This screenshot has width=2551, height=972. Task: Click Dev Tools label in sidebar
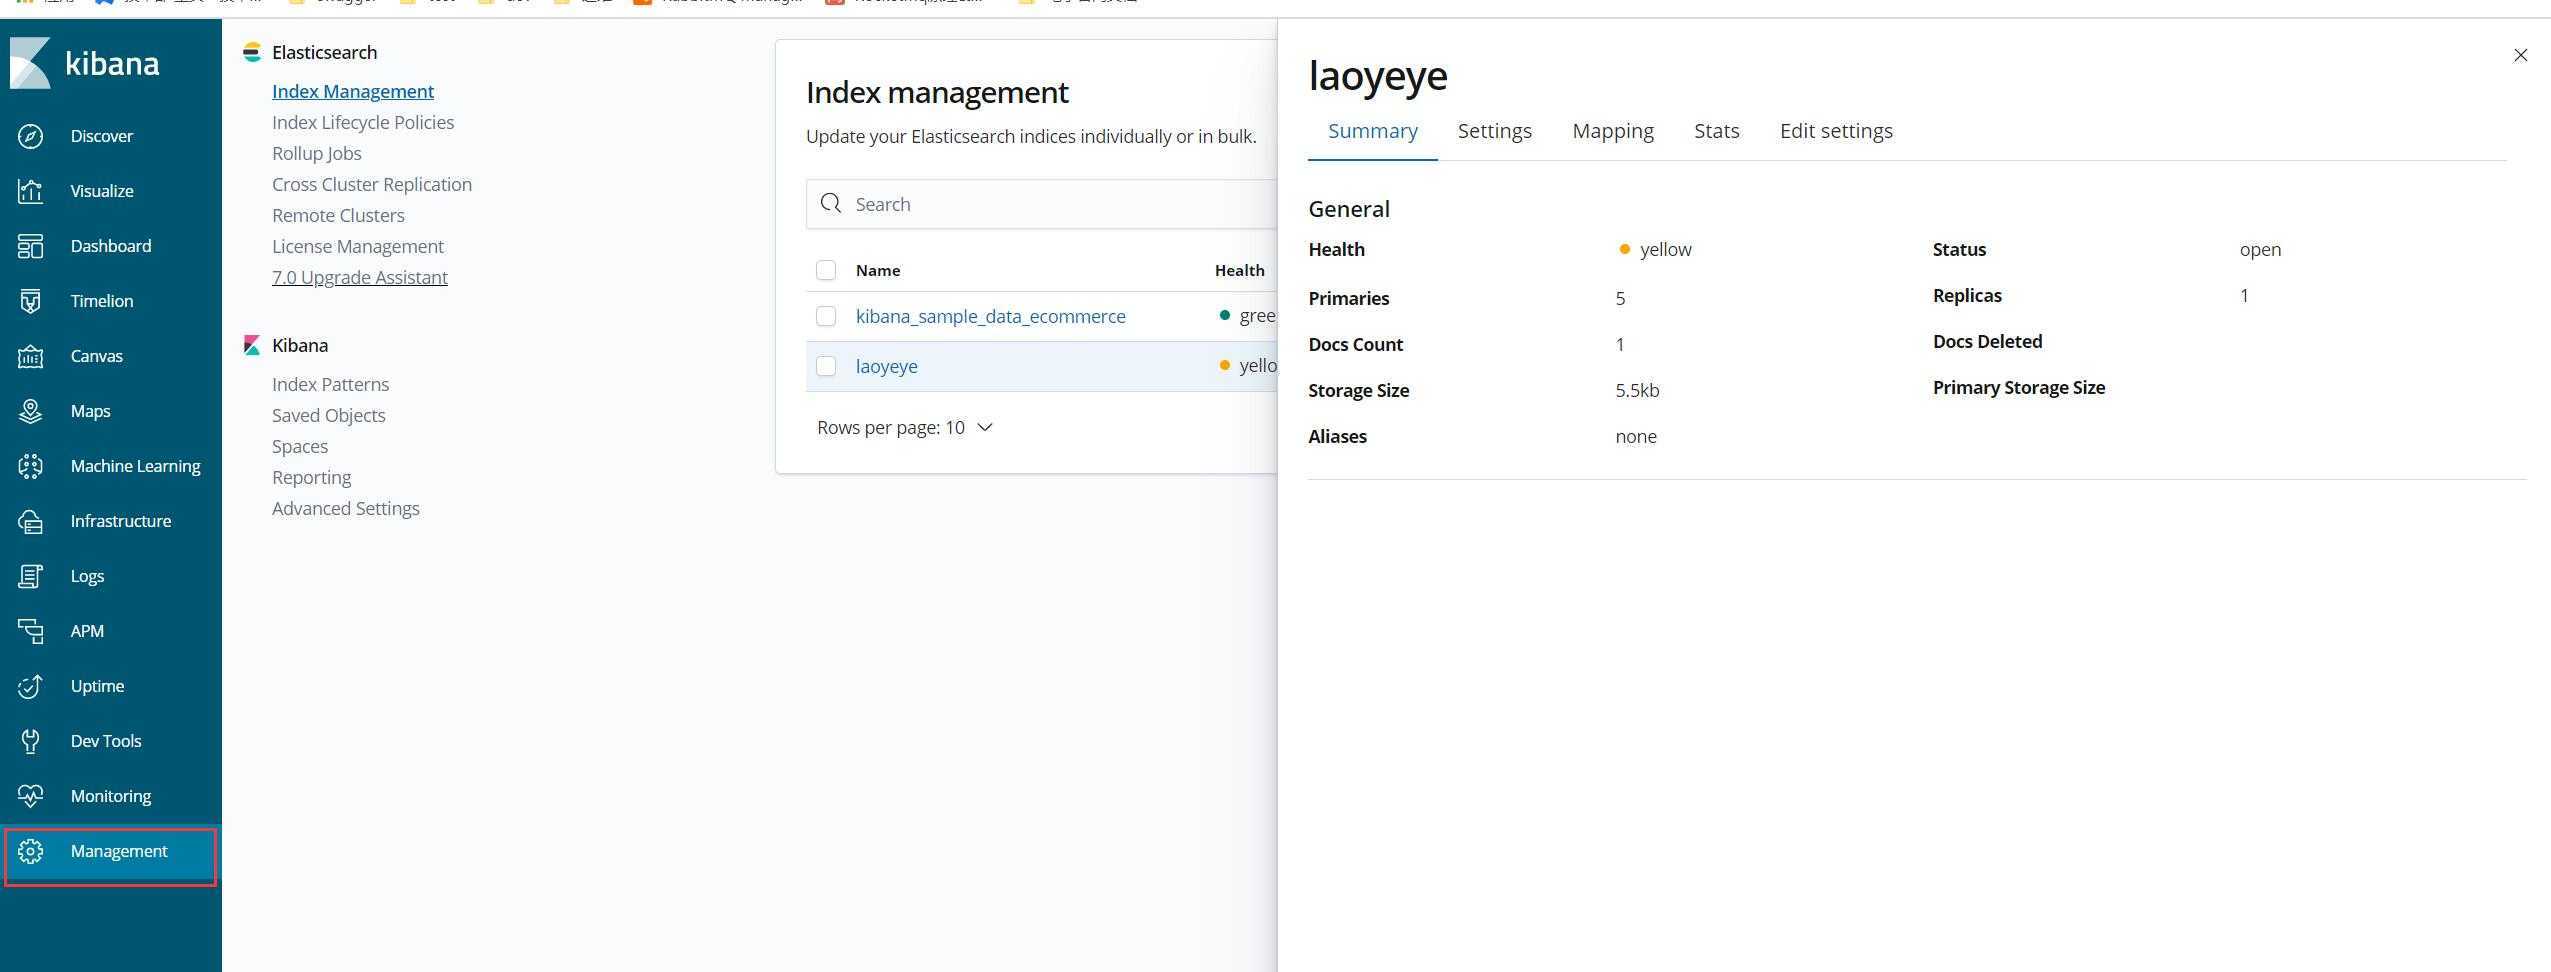pyautogui.click(x=106, y=741)
